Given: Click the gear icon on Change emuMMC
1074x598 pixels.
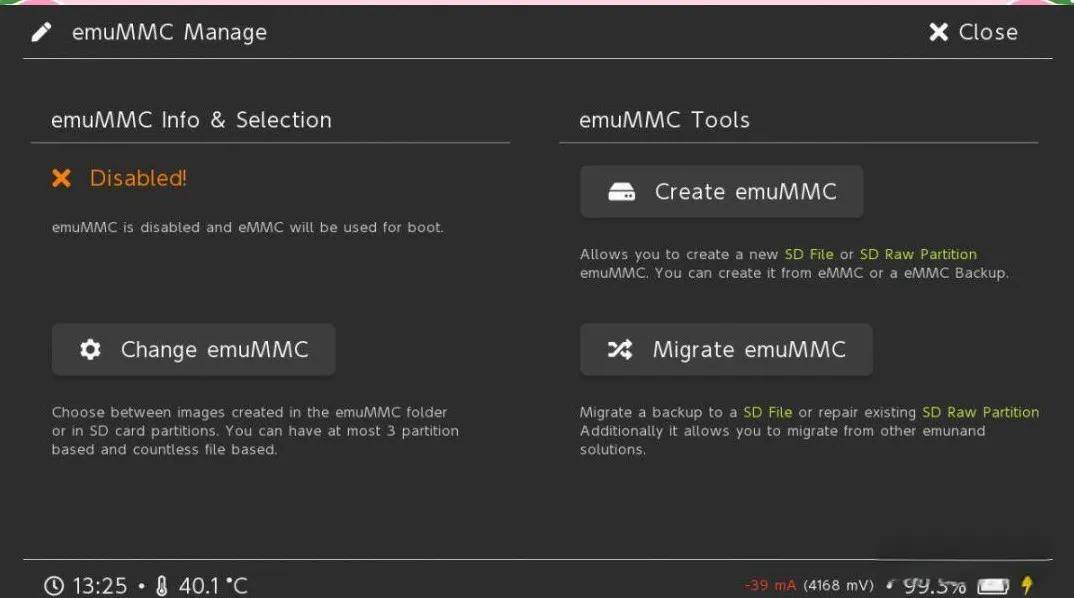Looking at the screenshot, I should tap(90, 349).
